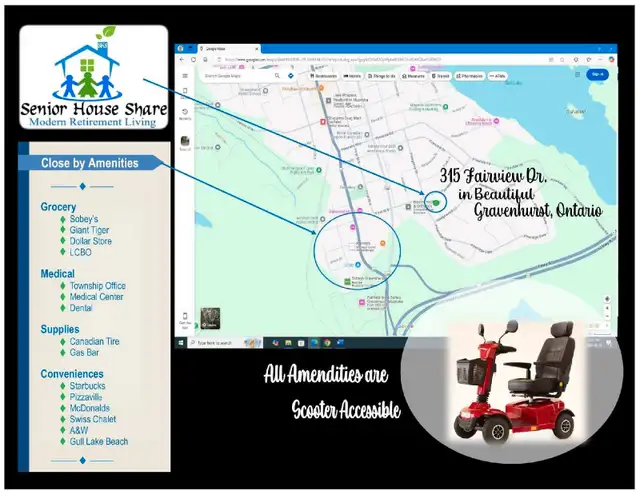Click the Conveniences heading
The width and height of the screenshot is (640, 494).
click(72, 374)
